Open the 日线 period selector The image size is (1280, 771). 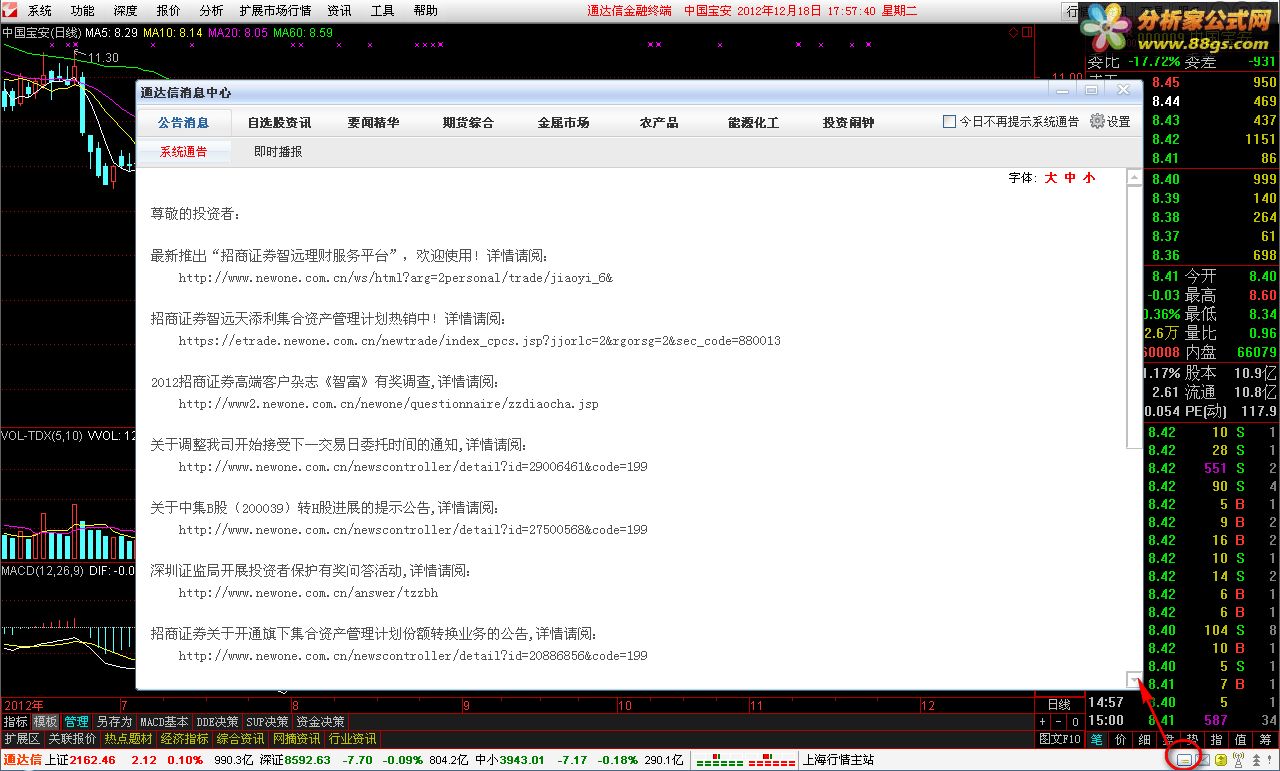1059,704
